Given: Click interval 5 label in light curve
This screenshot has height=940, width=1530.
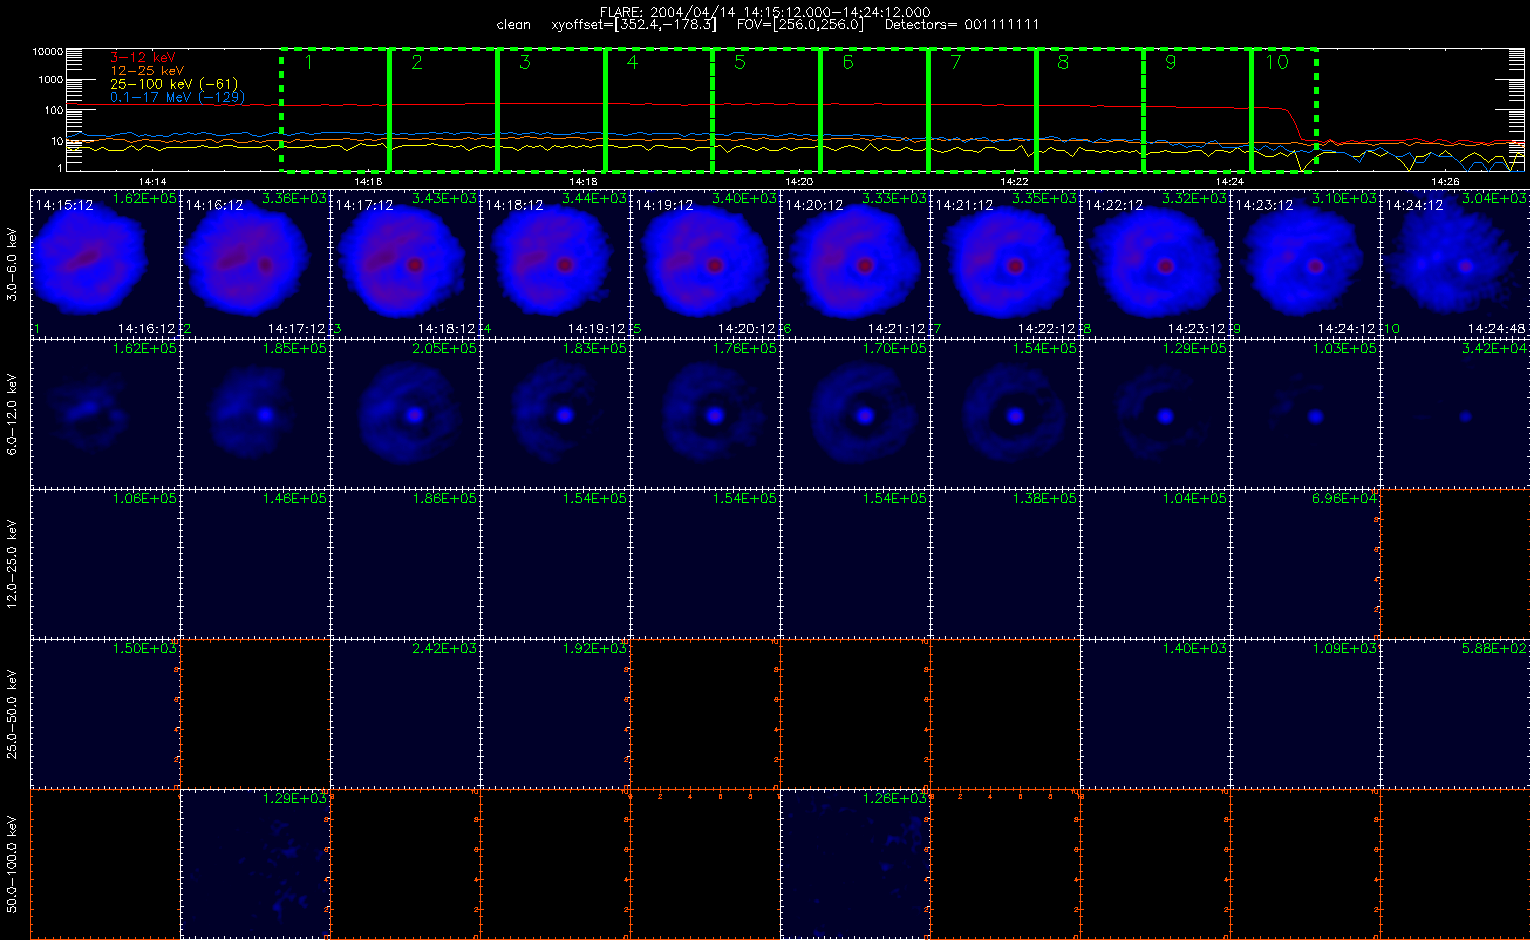Looking at the screenshot, I should pyautogui.click(x=740, y=63).
